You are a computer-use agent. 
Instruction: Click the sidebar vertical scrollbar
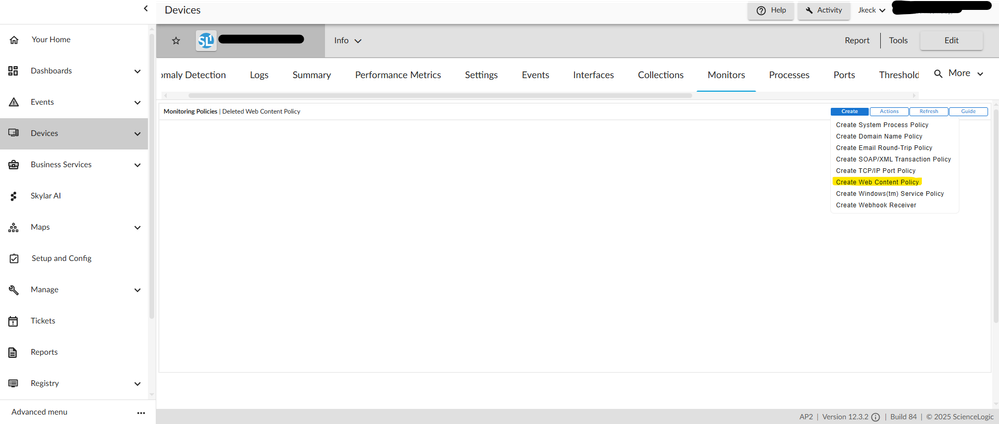151,175
